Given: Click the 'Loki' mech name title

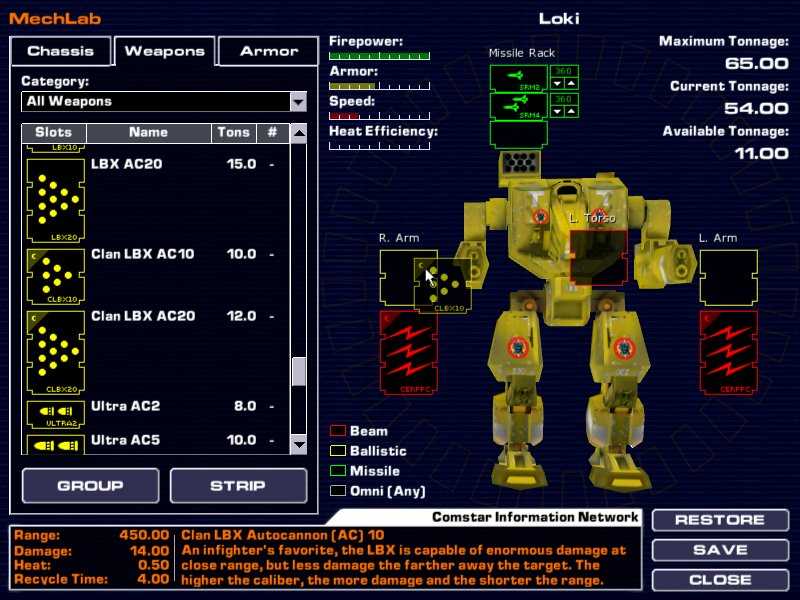Looking at the screenshot, I should coord(559,19).
